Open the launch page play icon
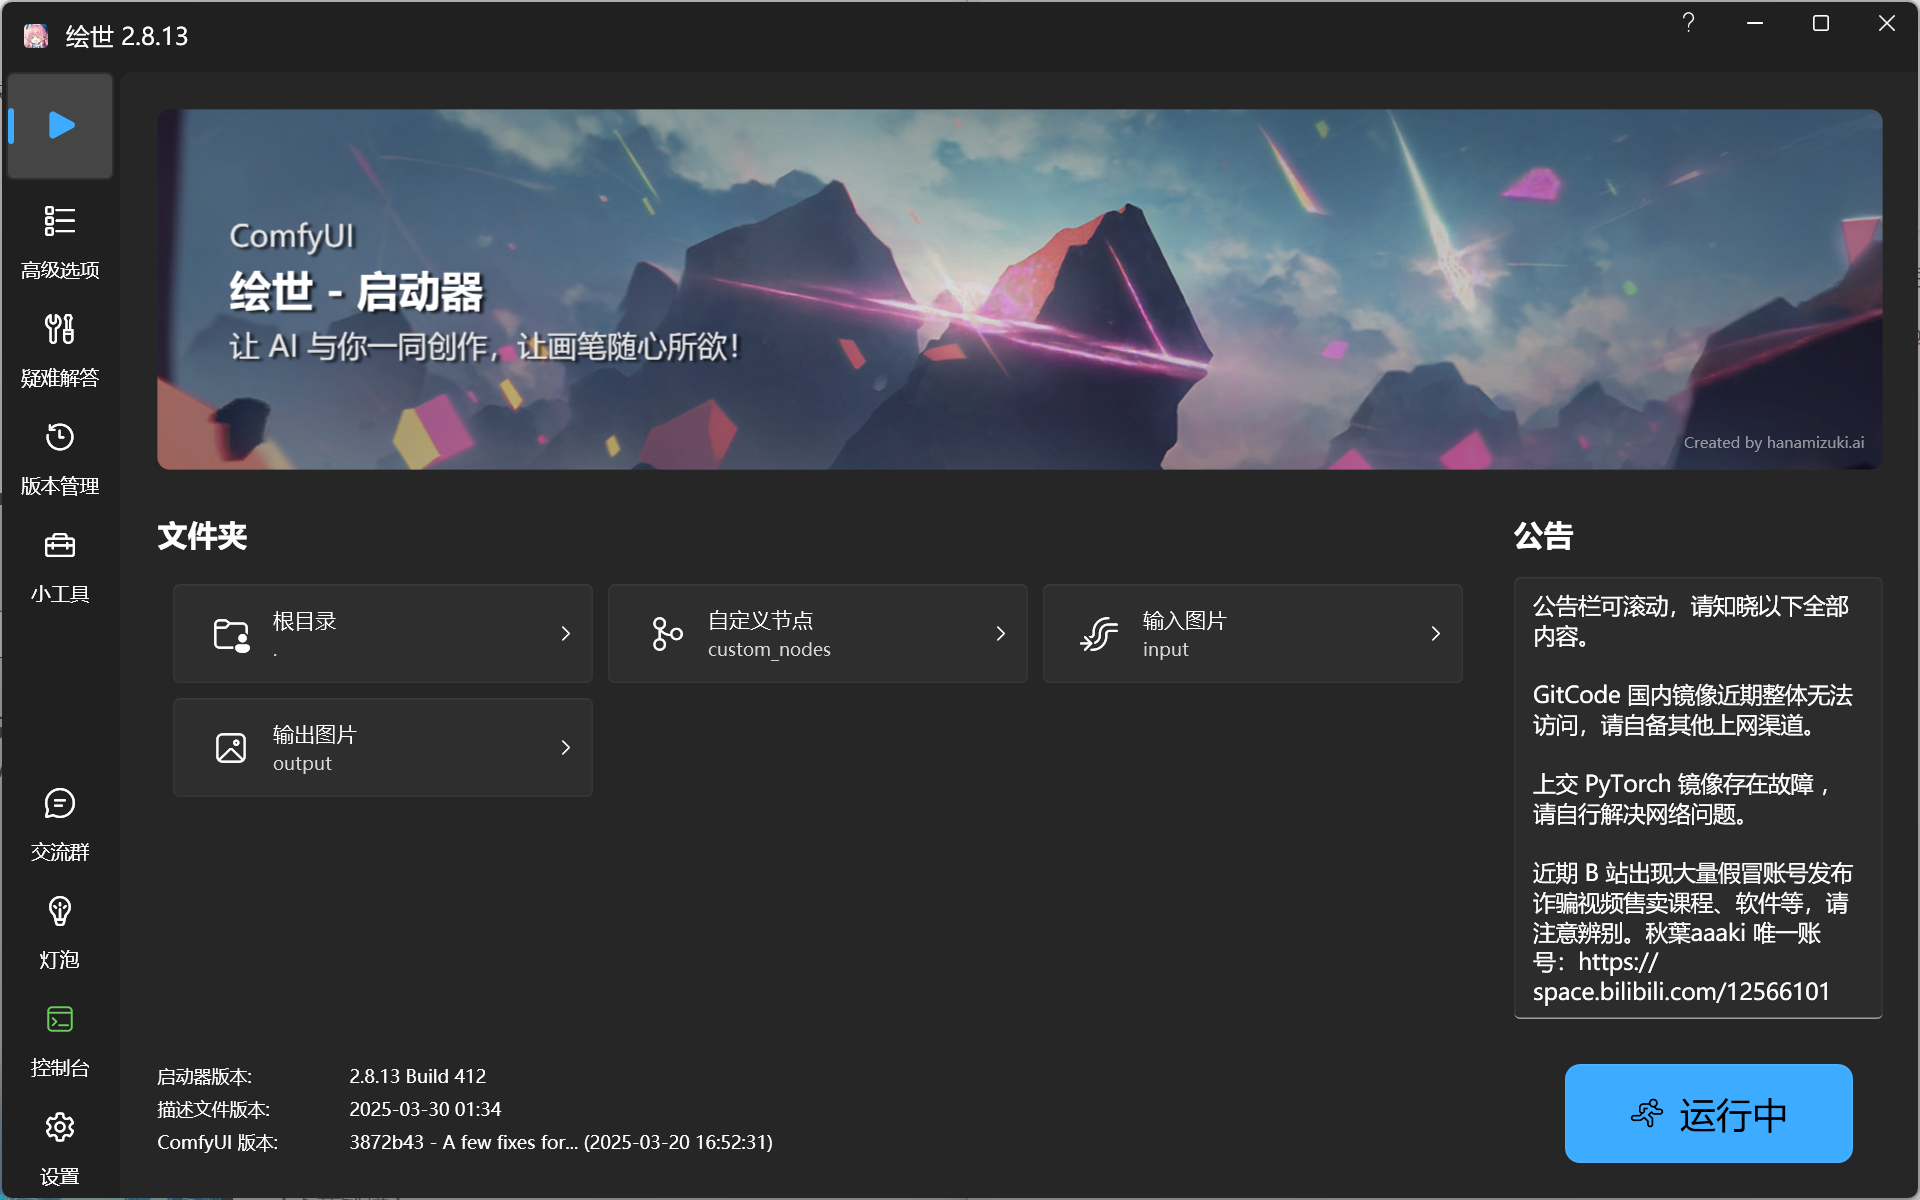This screenshot has width=1920, height=1200. point(61,125)
